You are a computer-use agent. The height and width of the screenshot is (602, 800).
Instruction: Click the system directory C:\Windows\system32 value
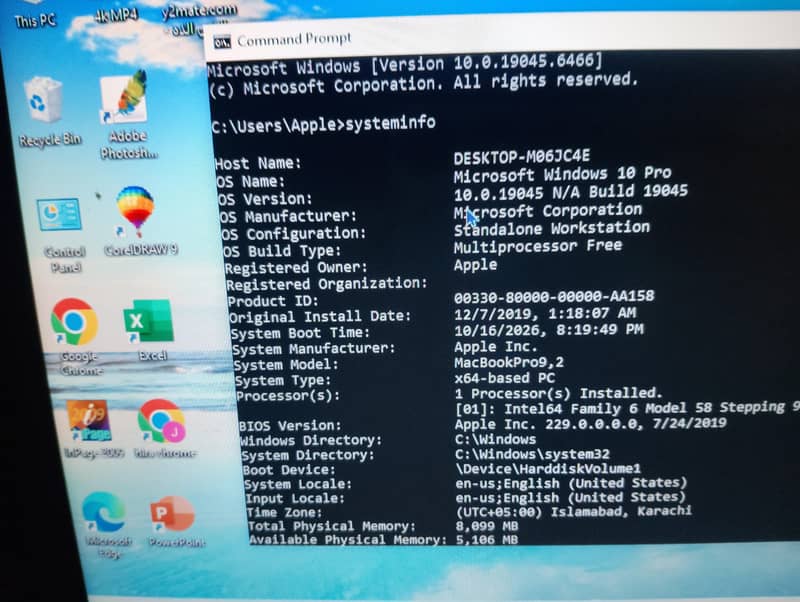click(533, 454)
